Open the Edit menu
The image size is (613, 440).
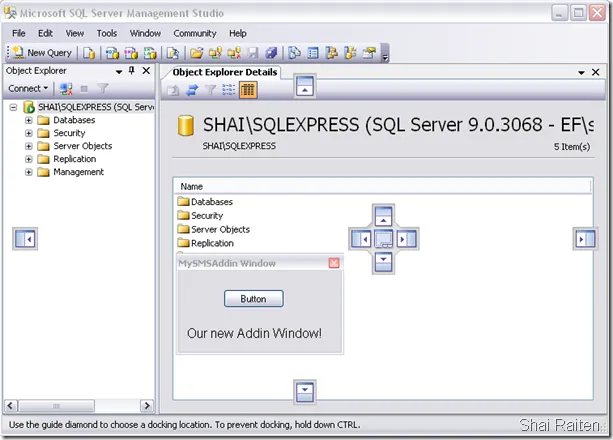pos(45,33)
